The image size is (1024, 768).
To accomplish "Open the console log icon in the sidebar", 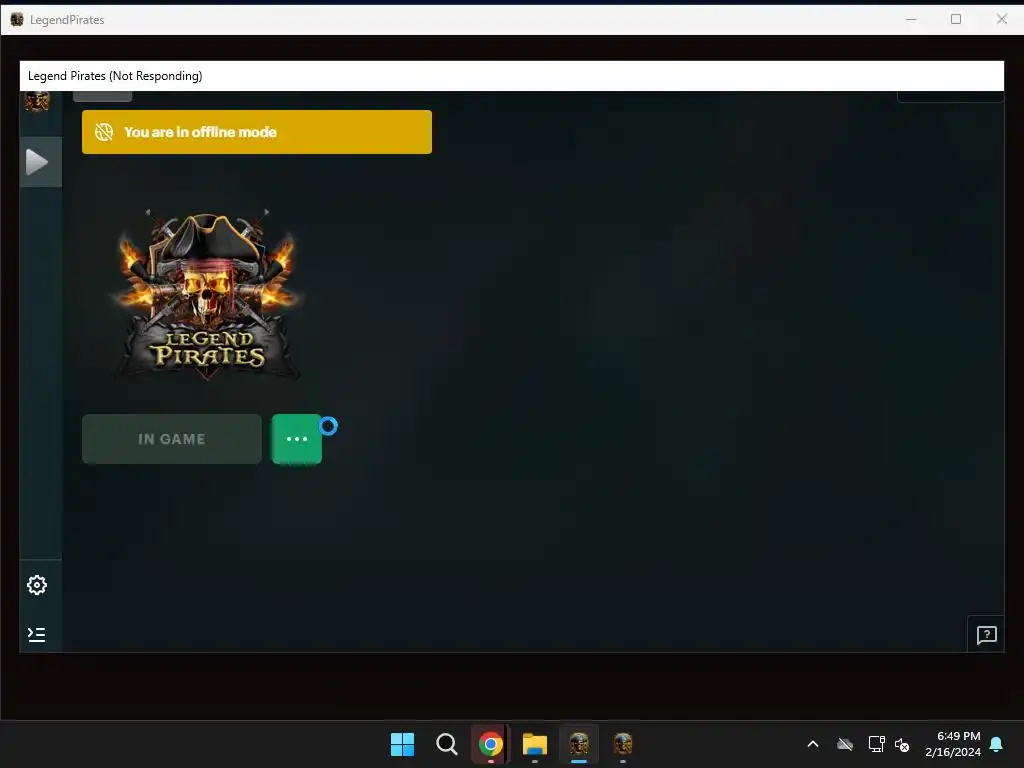I will coord(37,634).
